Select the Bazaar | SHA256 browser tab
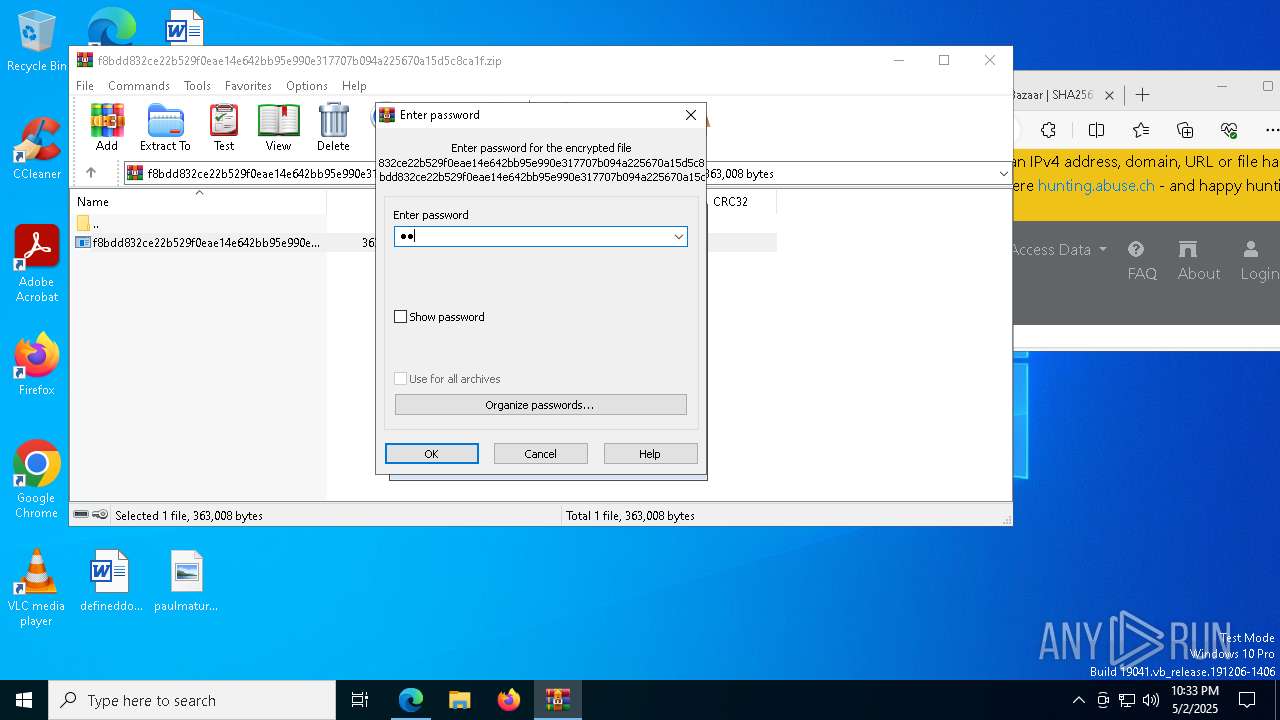1280x720 pixels. (1062, 95)
